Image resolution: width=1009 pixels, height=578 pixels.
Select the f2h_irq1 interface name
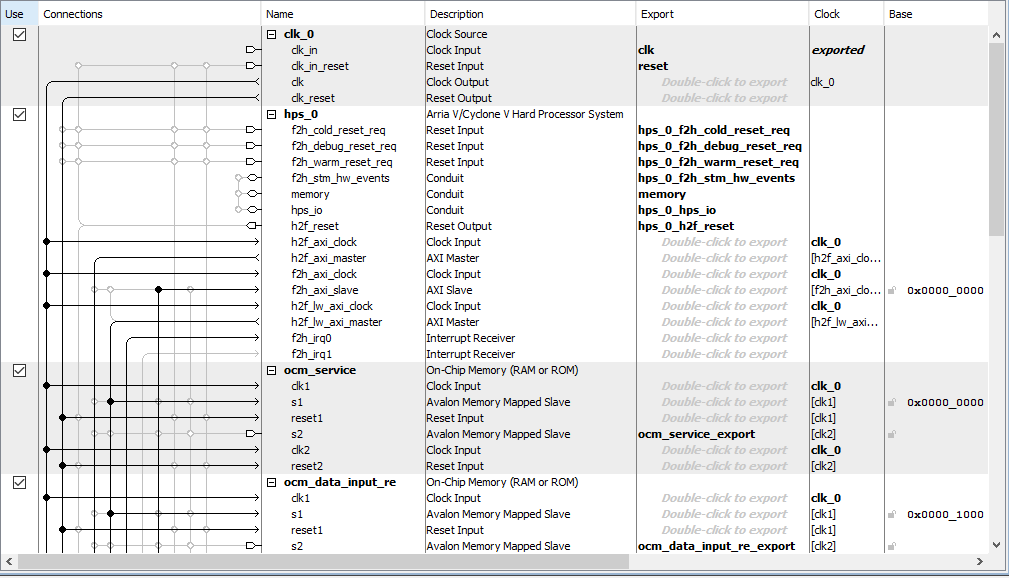pos(311,354)
